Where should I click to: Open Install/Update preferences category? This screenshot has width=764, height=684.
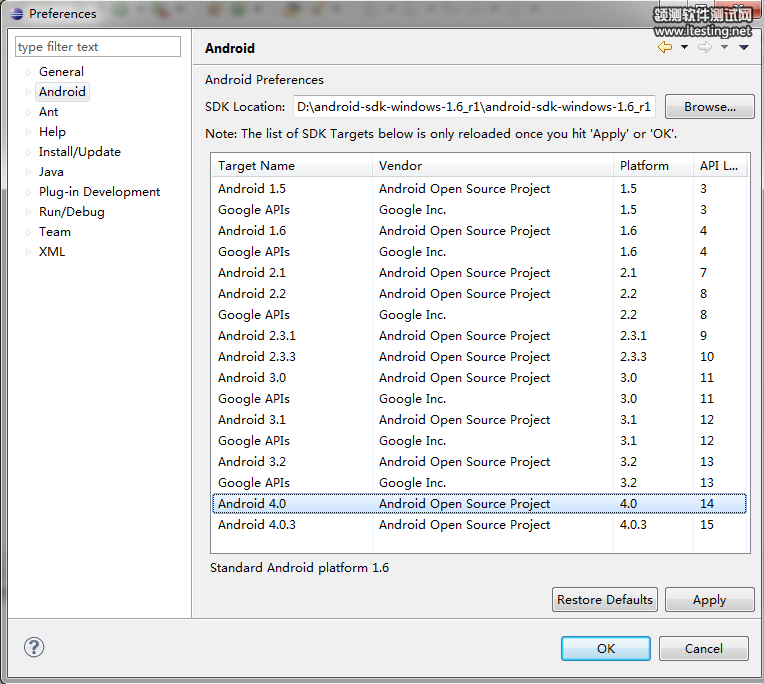point(80,152)
